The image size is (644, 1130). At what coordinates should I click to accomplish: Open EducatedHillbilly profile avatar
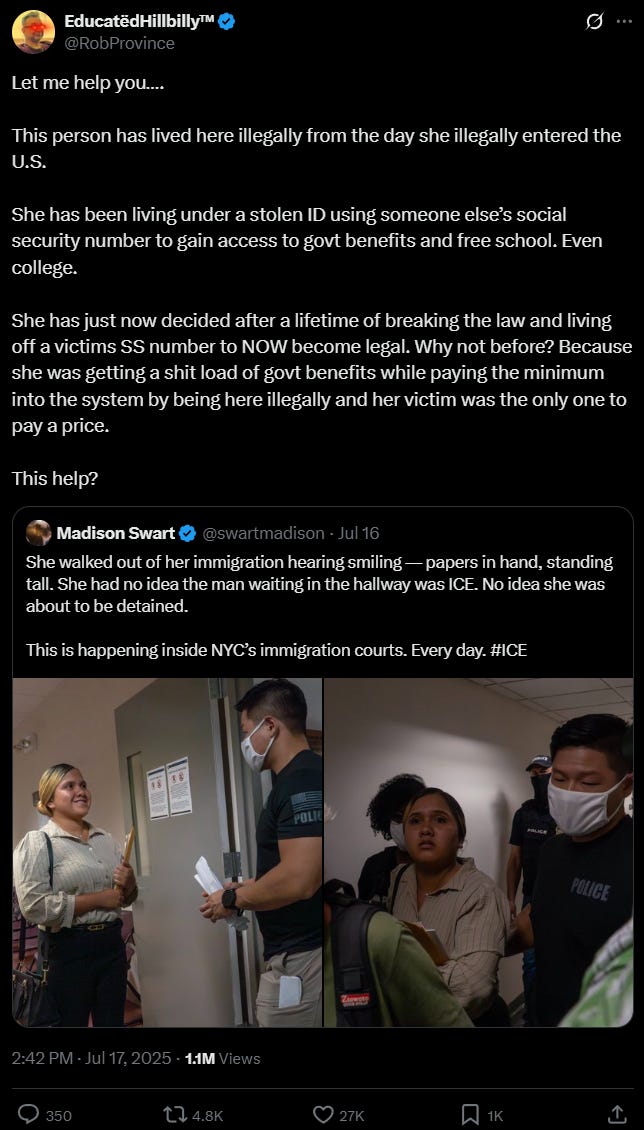click(32, 32)
